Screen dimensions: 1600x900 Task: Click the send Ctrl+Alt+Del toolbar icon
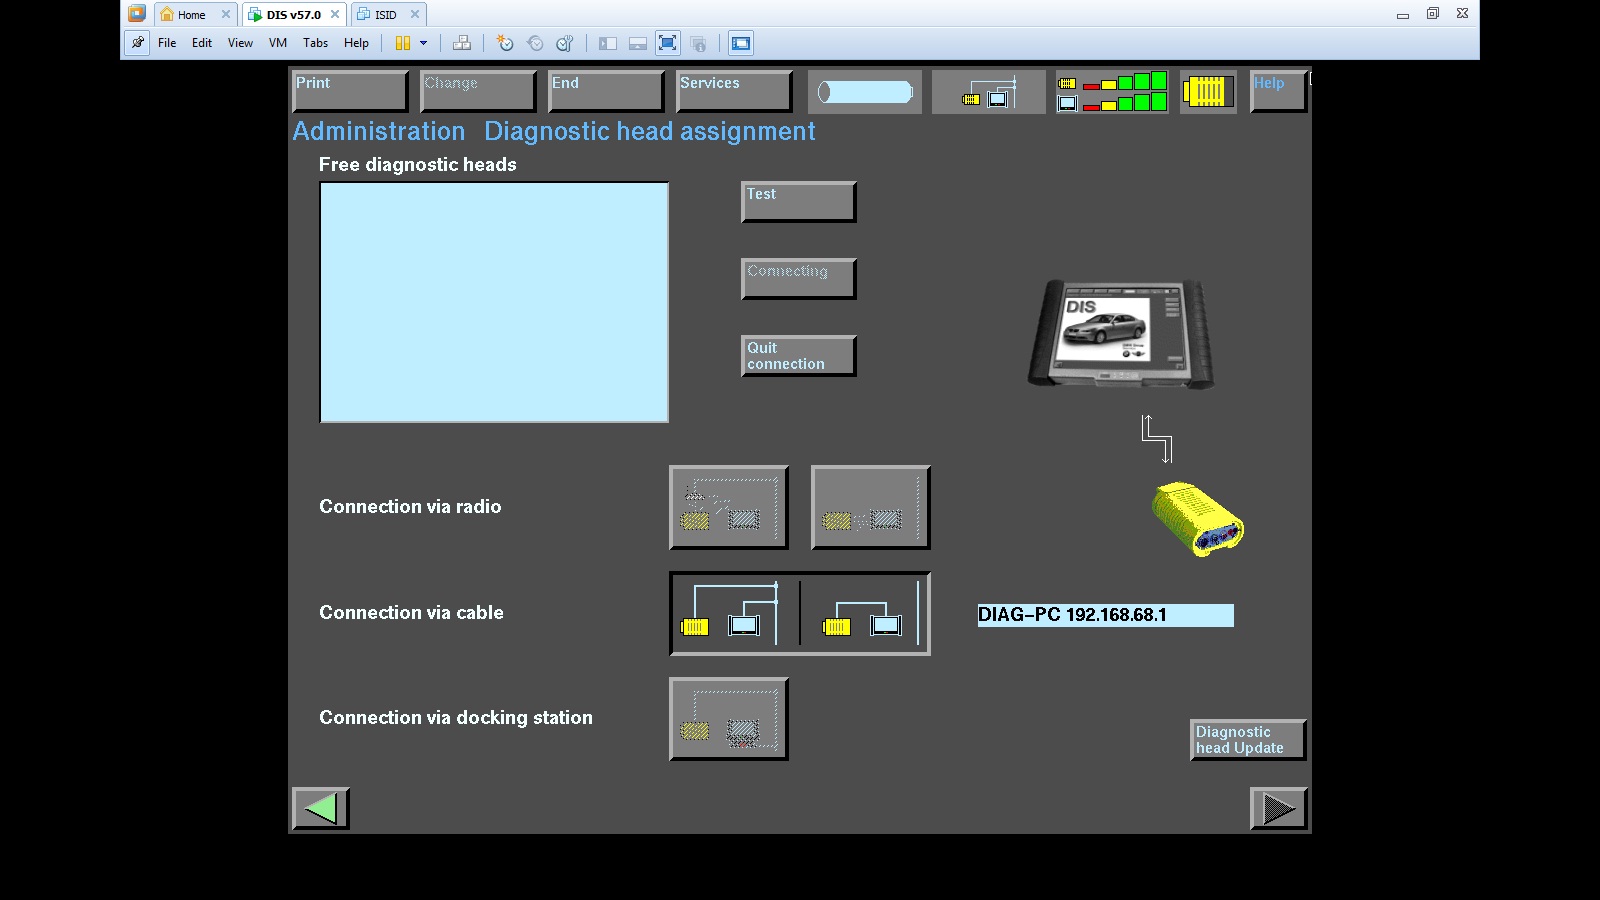[x=461, y=43]
